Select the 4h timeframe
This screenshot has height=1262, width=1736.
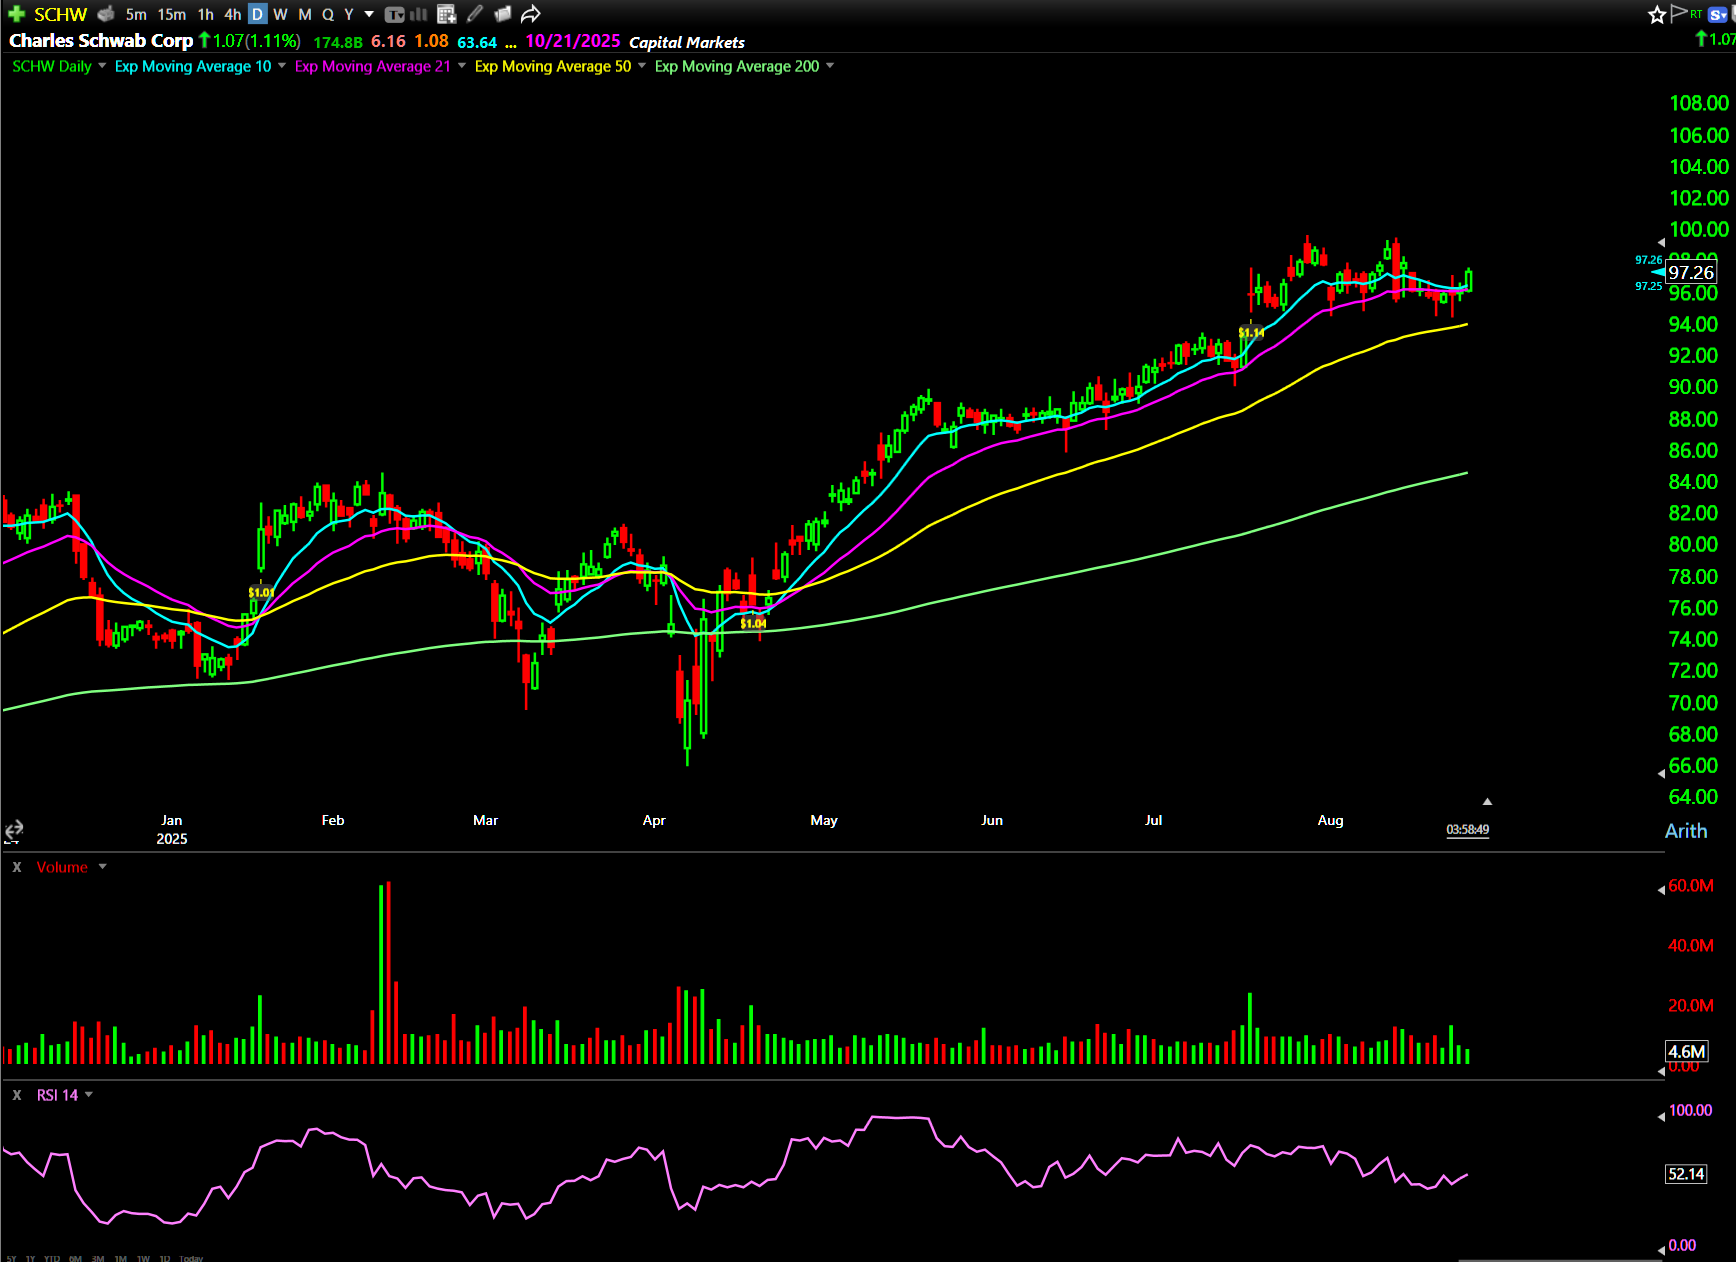(x=233, y=14)
